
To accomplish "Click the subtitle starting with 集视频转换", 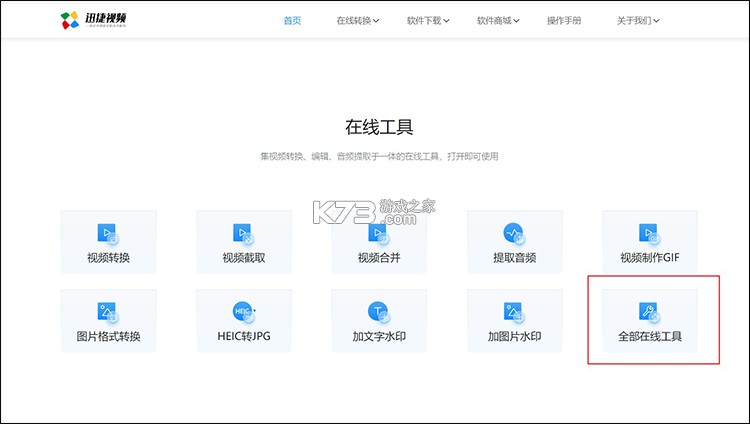I will (x=379, y=156).
